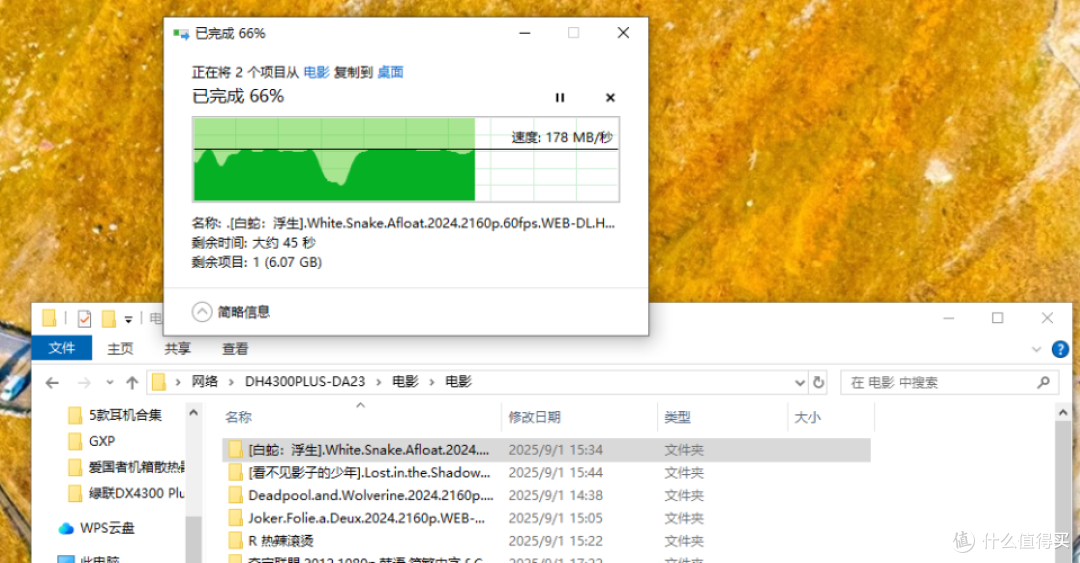Click 网络 in the address breadcrumb
Screen dimensions: 1080x563
[205, 382]
